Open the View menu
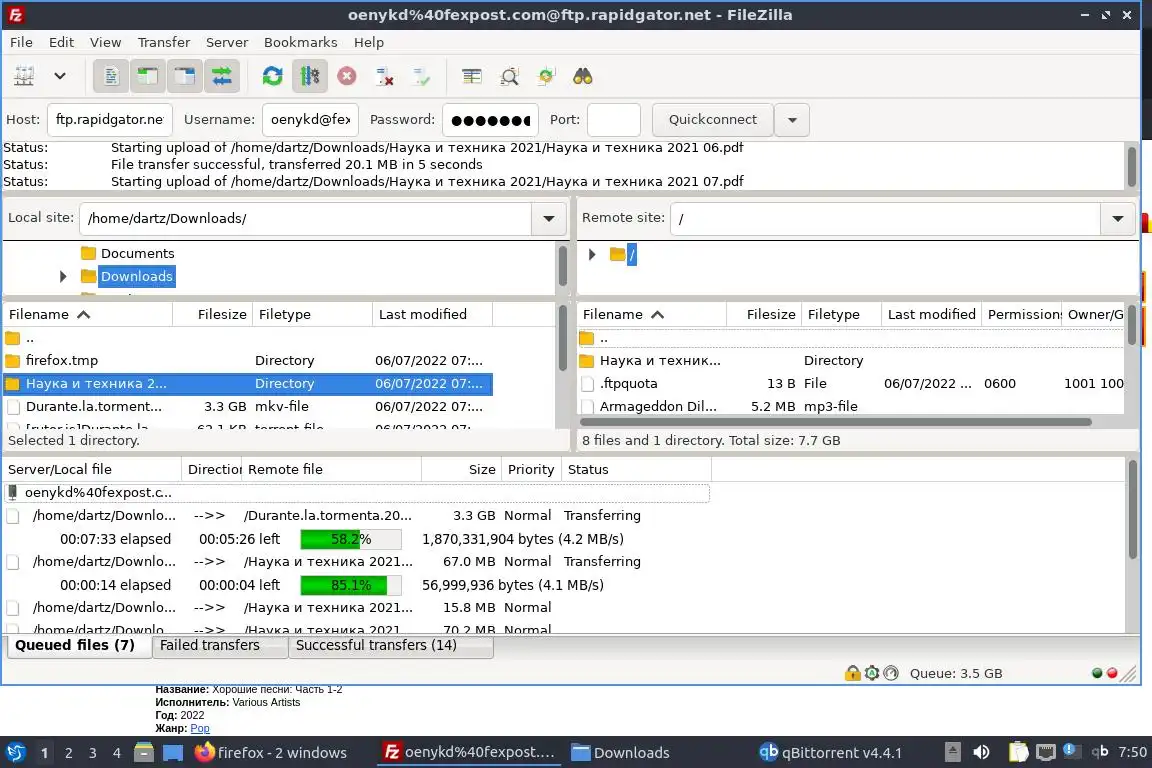Screen dimensions: 1152x768 105,42
